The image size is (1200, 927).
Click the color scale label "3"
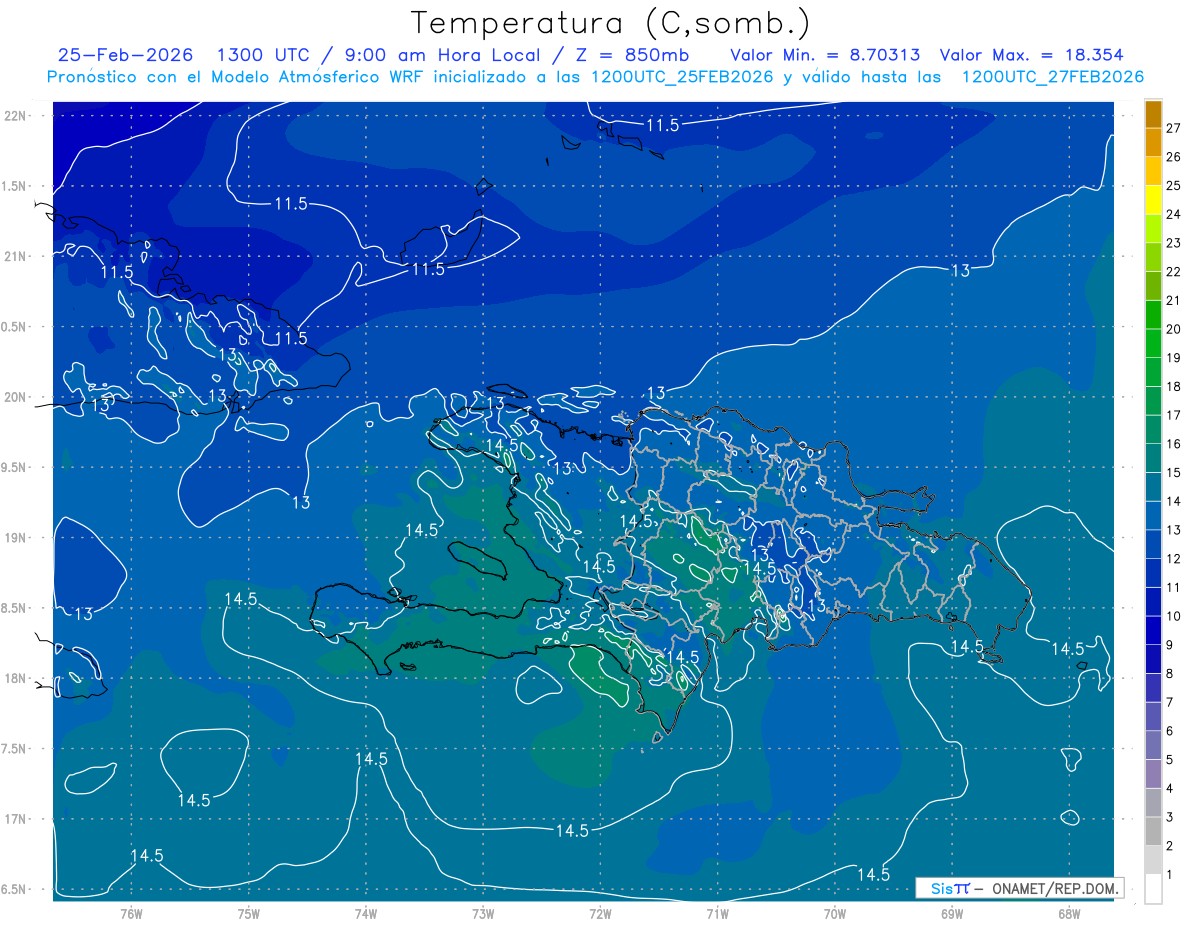pyautogui.click(x=1169, y=817)
